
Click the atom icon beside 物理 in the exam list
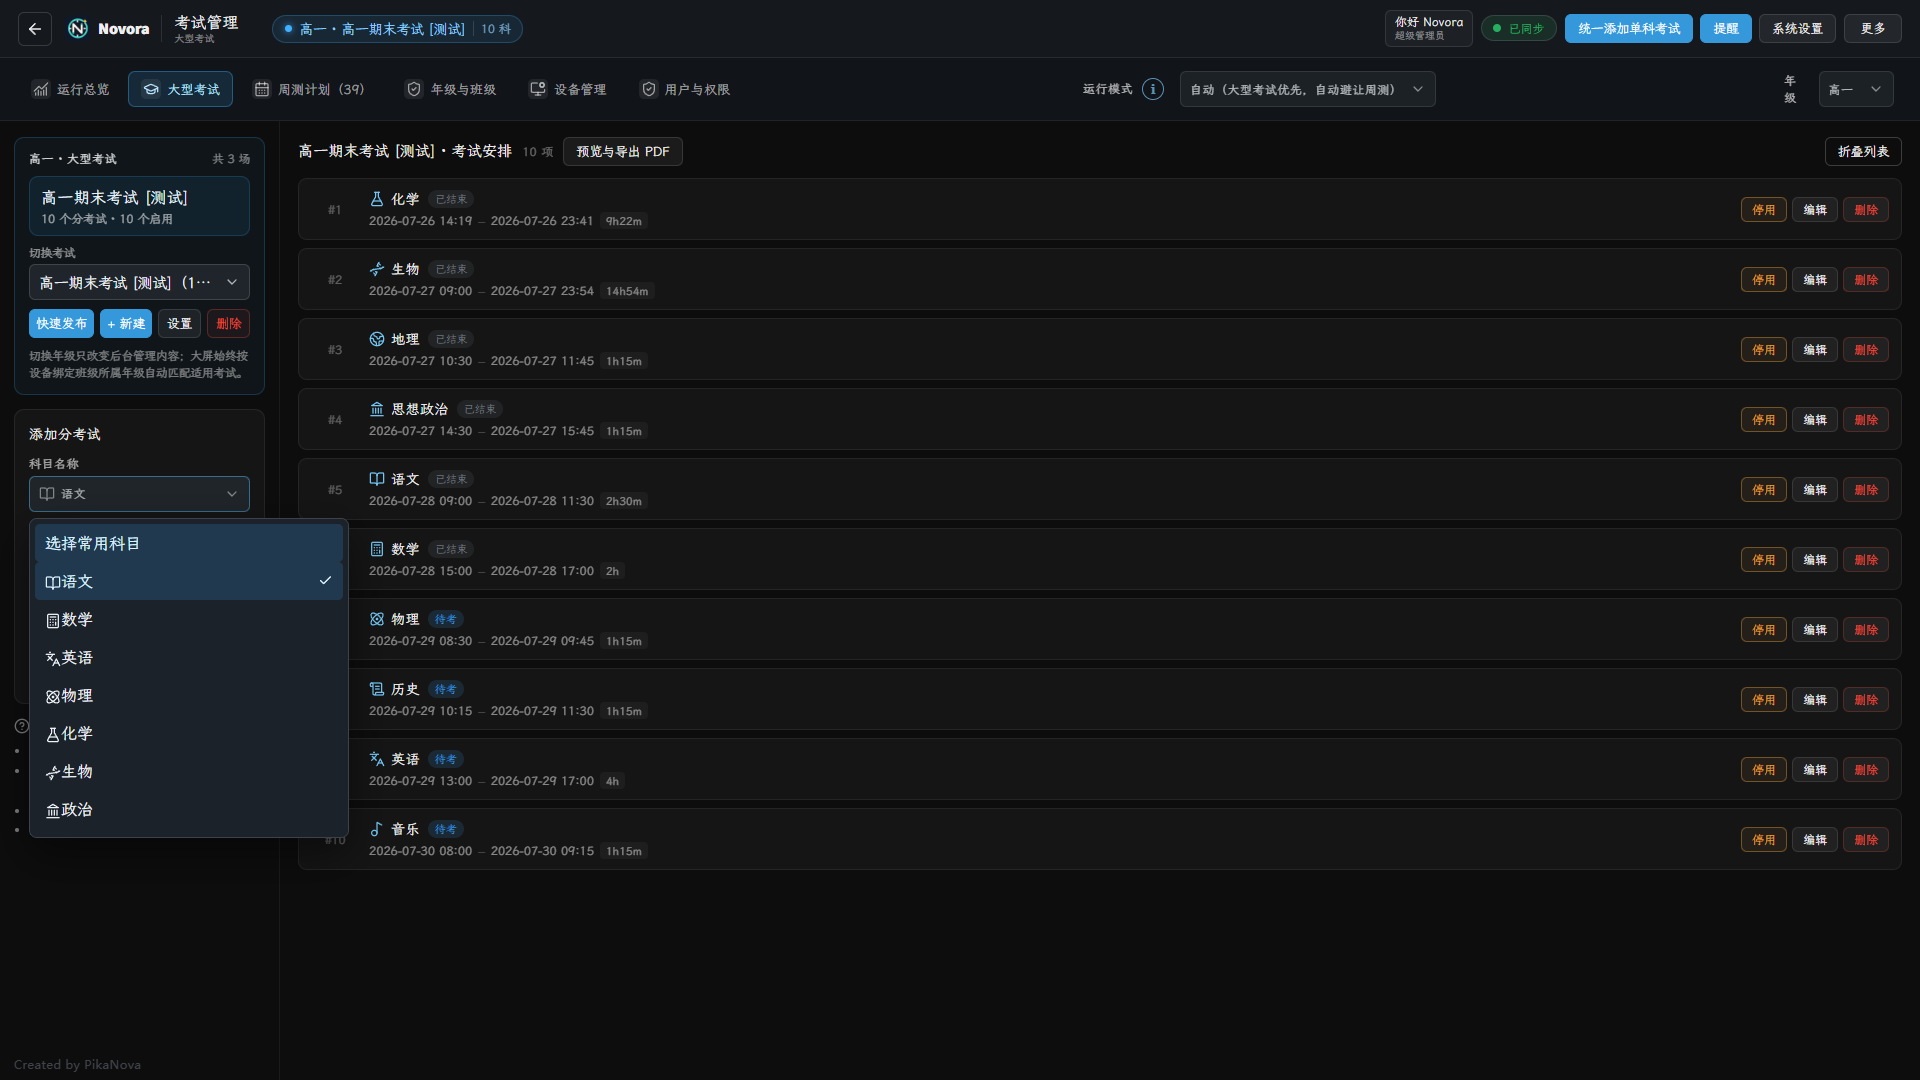(x=377, y=619)
